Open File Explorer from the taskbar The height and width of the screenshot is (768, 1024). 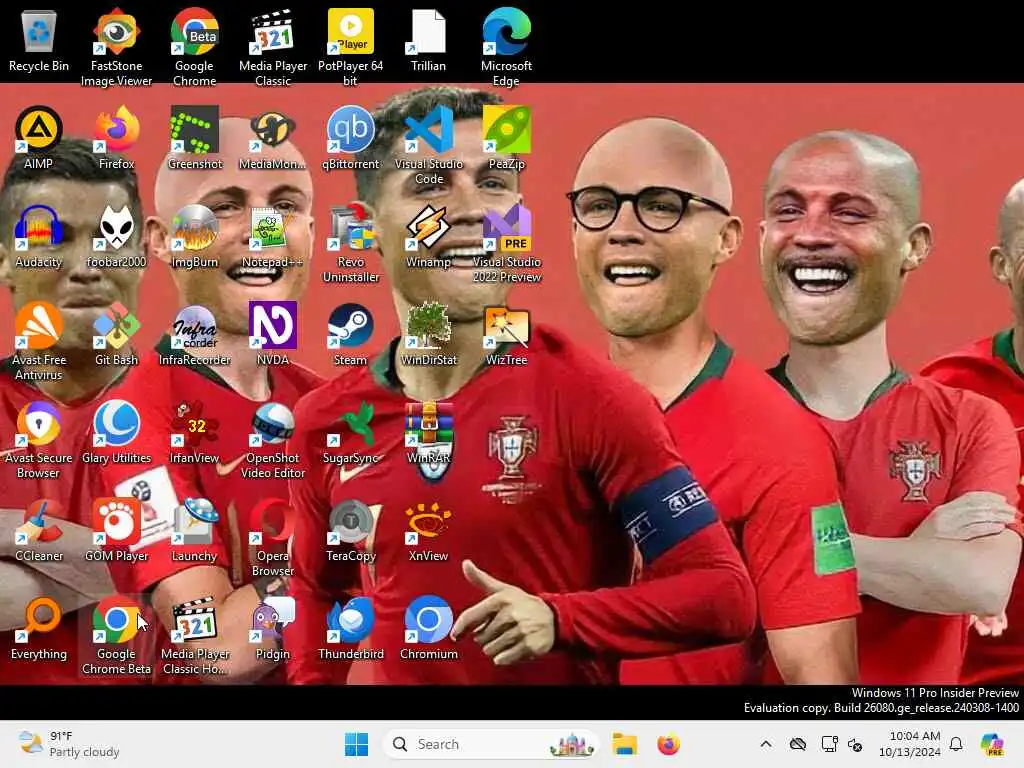(624, 744)
